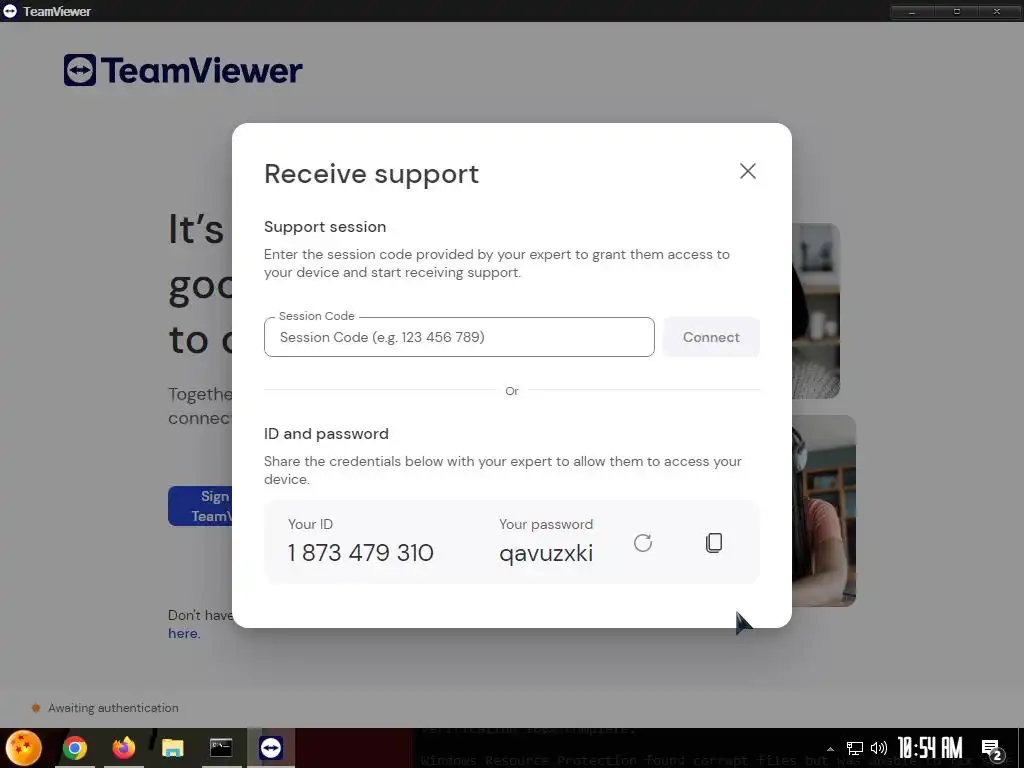Switch to the Command Prompt taskbar window
This screenshot has height=768, width=1024.
pyautogui.click(x=221, y=748)
